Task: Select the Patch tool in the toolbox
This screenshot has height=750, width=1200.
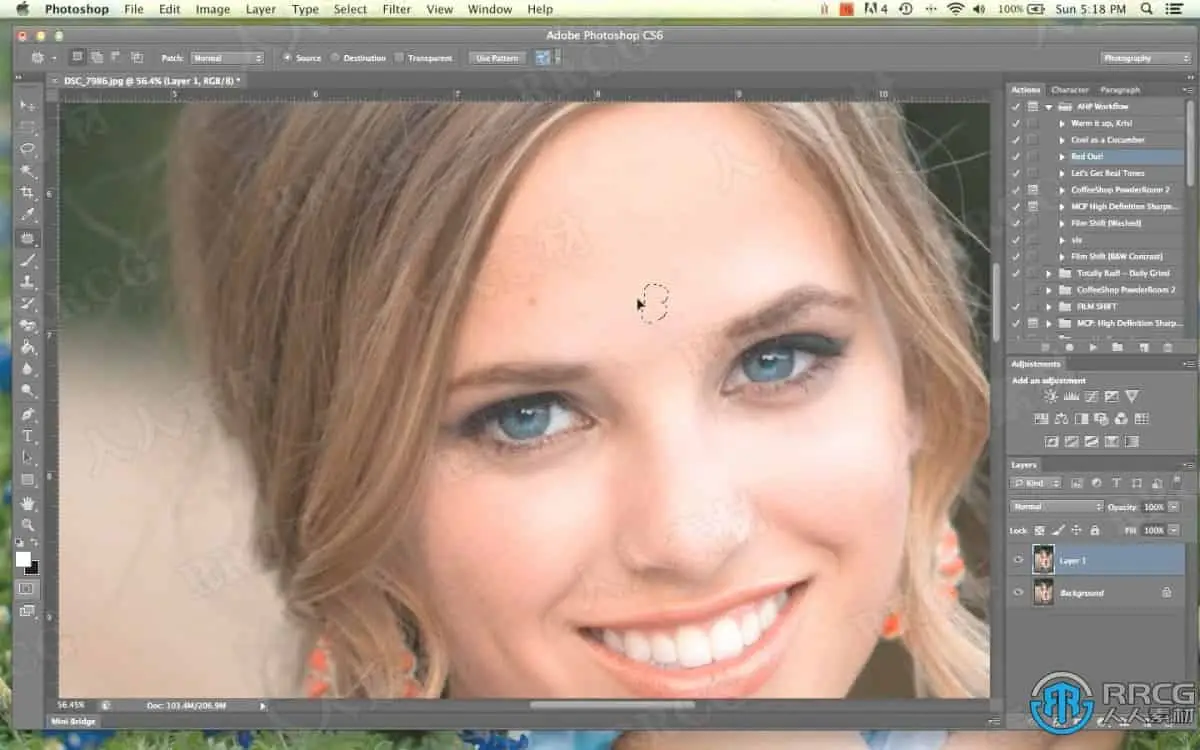Action: 28,238
